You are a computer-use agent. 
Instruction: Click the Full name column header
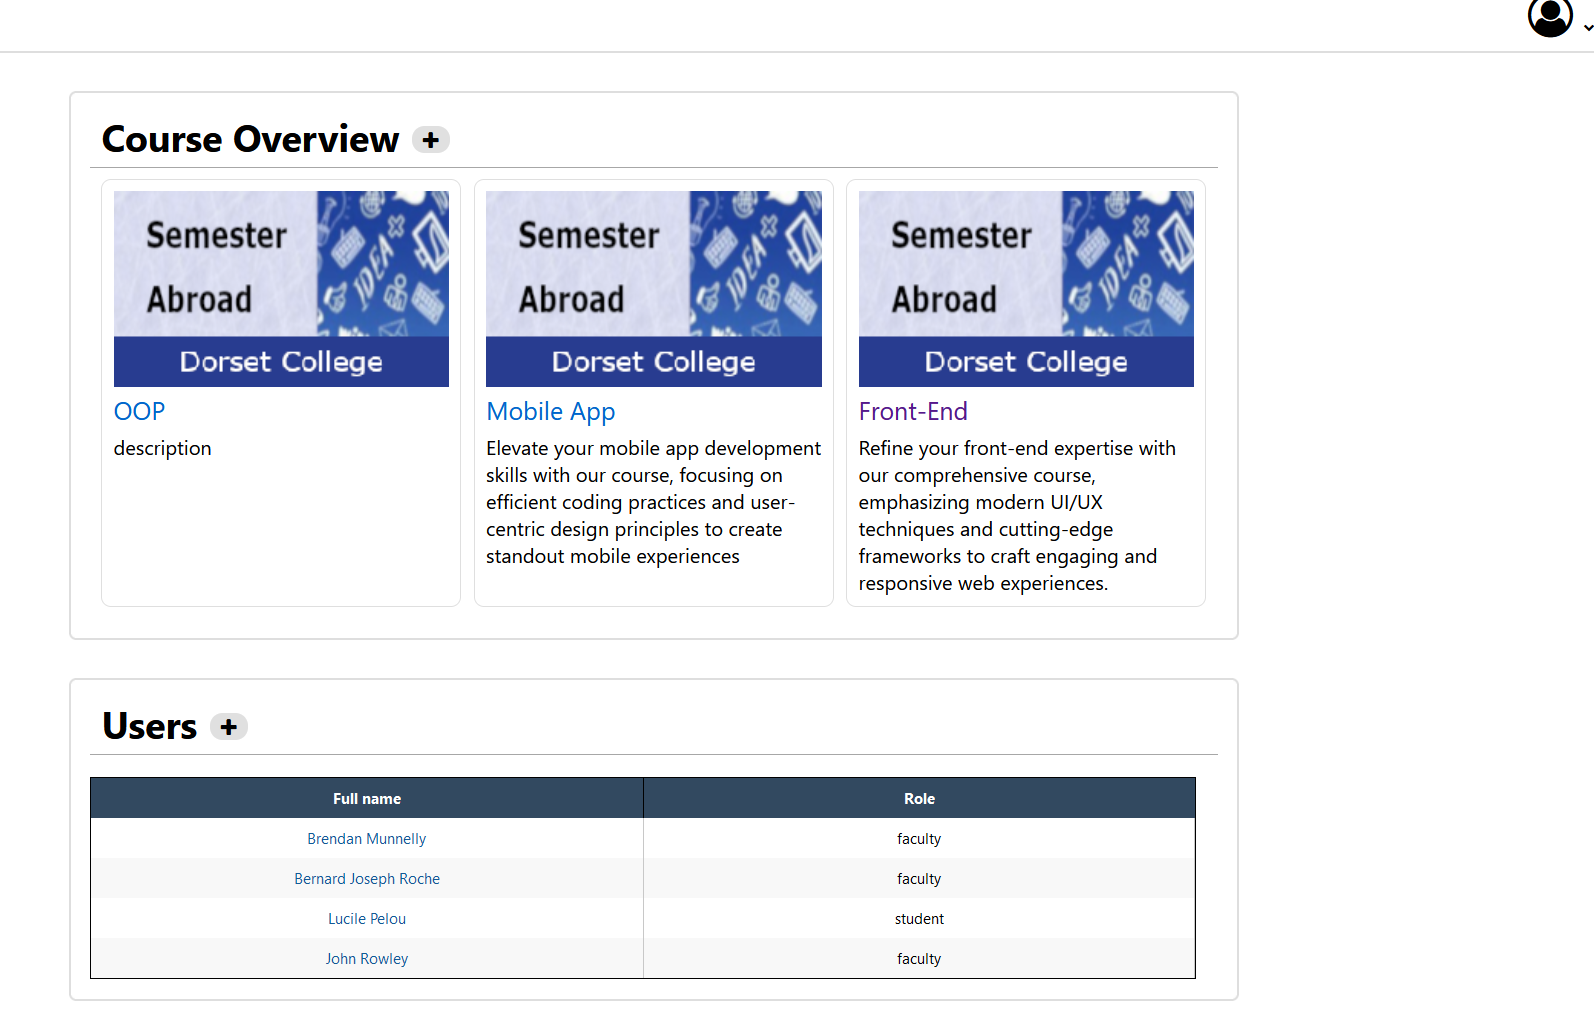tap(367, 798)
